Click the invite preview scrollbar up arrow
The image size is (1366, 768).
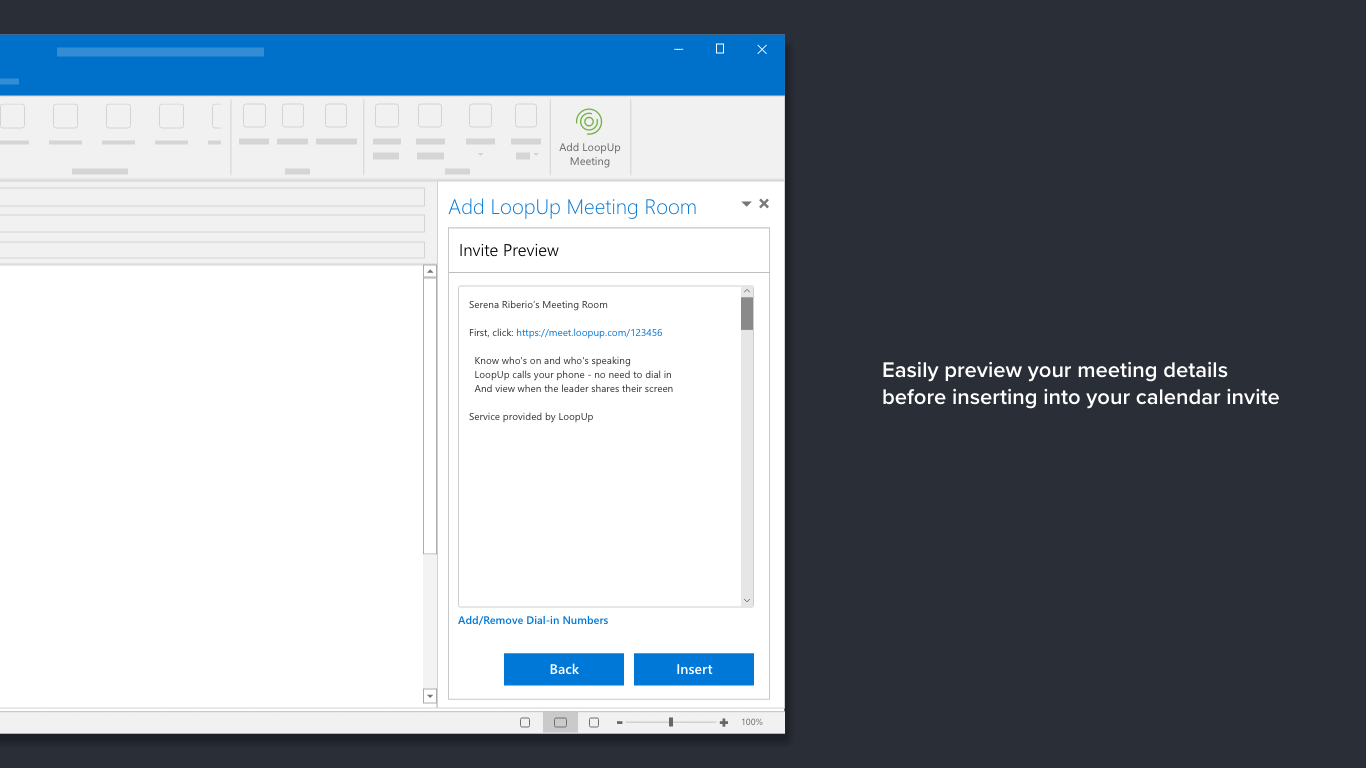click(747, 292)
